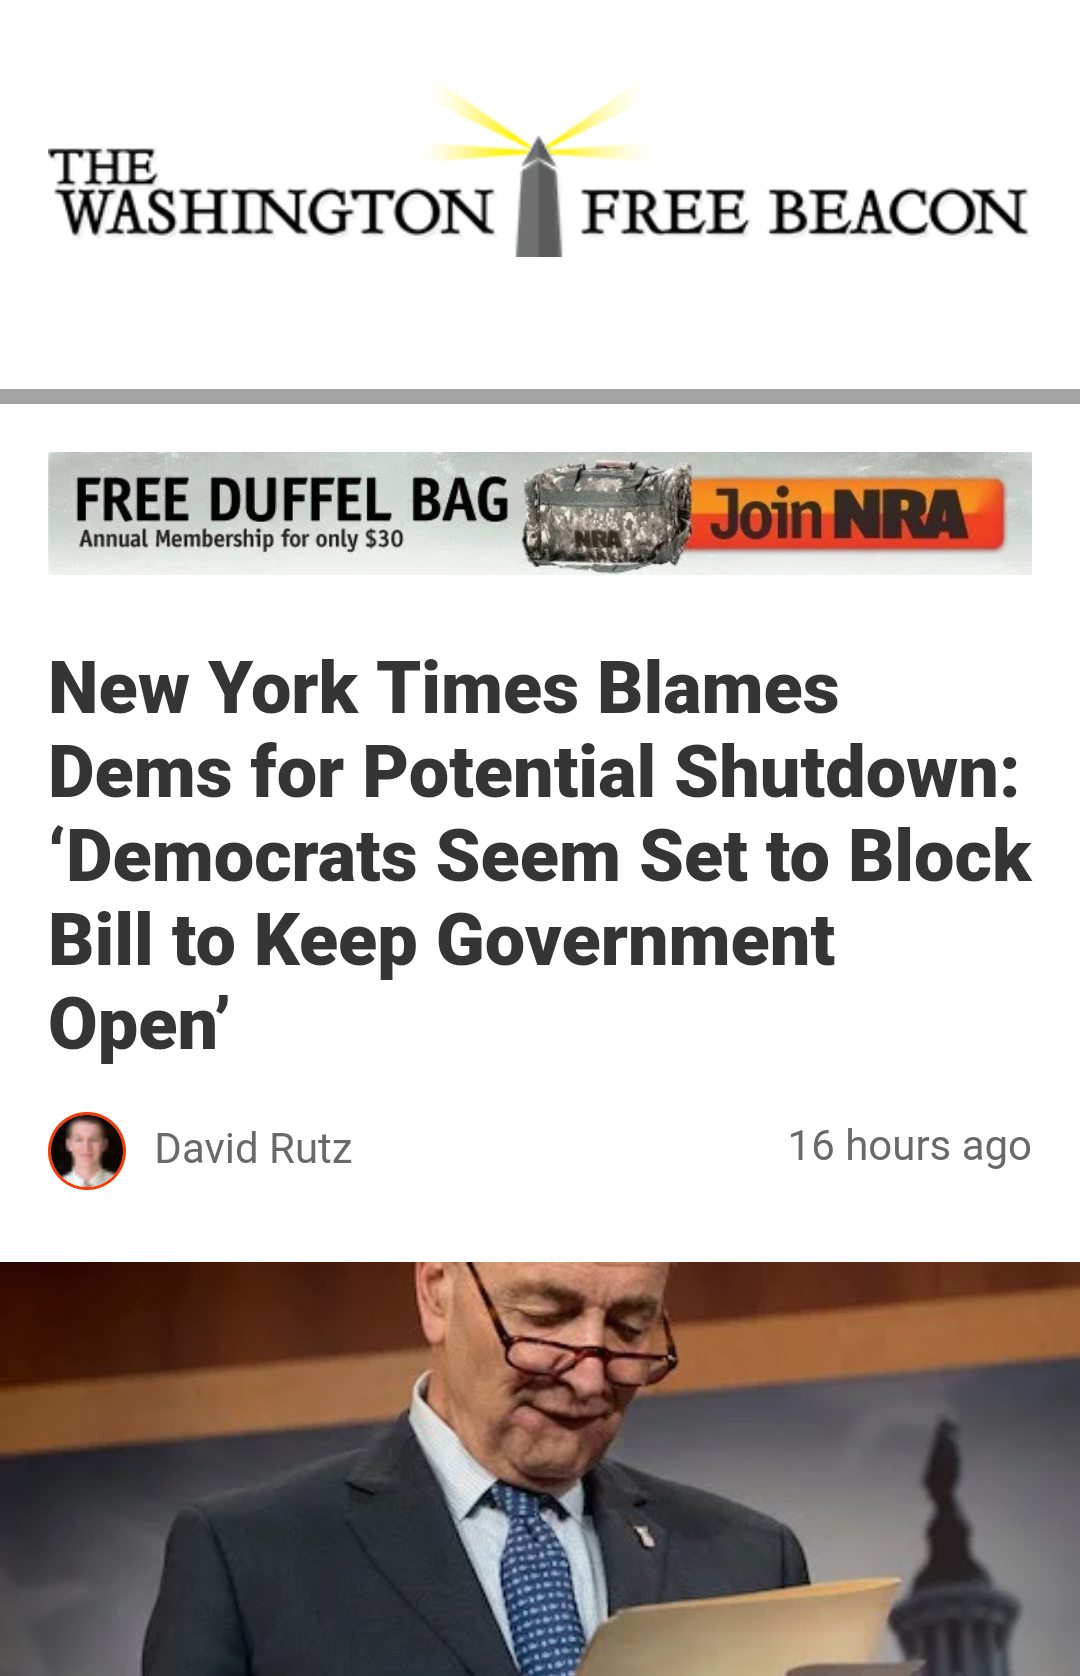Click the gray divider bar below the header
Image resolution: width=1080 pixels, height=1676 pixels.
pos(540,396)
